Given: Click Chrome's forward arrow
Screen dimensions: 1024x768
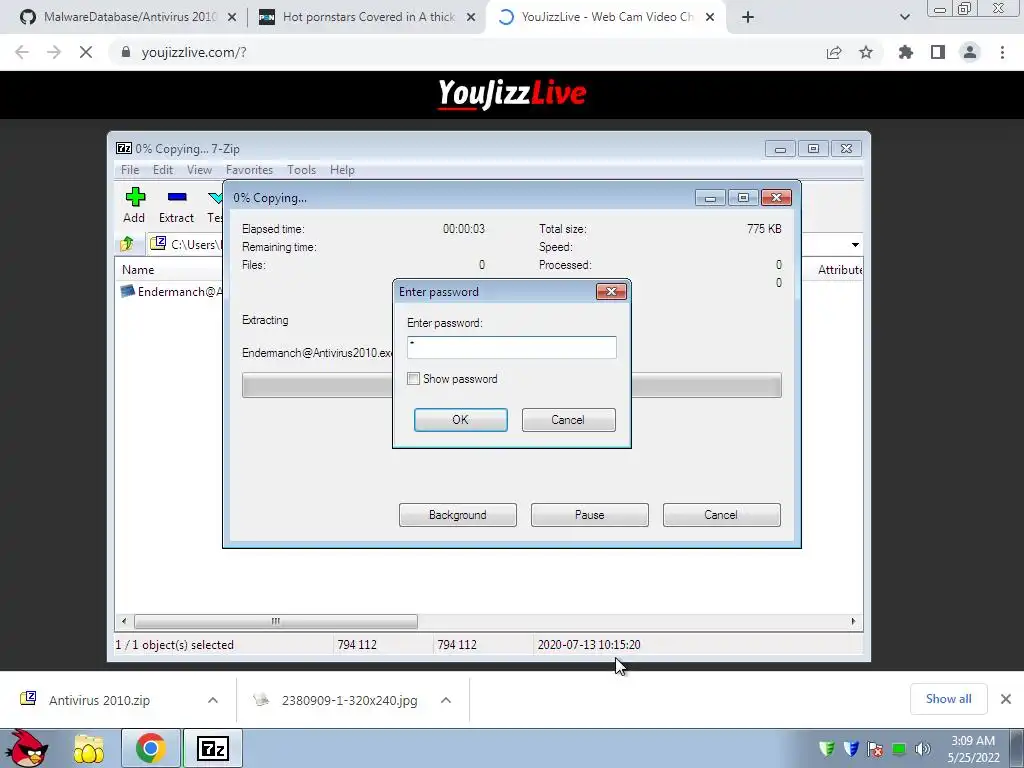Looking at the screenshot, I should [54, 52].
